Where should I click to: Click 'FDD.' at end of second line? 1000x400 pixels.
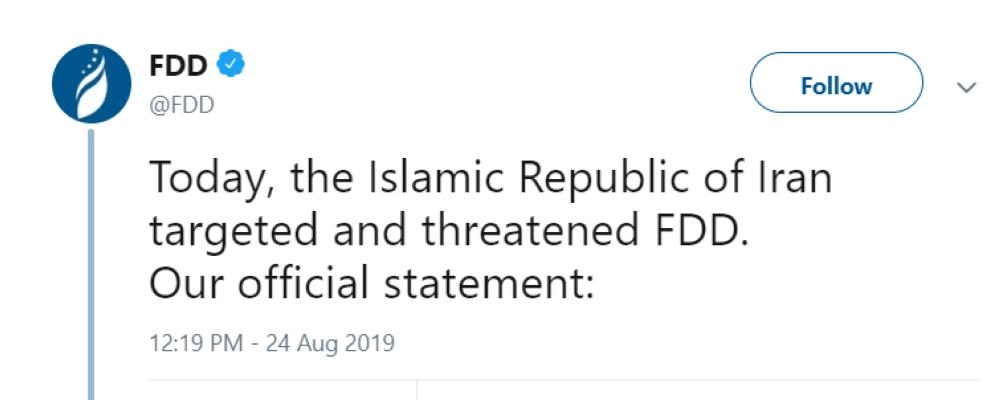[x=693, y=231]
